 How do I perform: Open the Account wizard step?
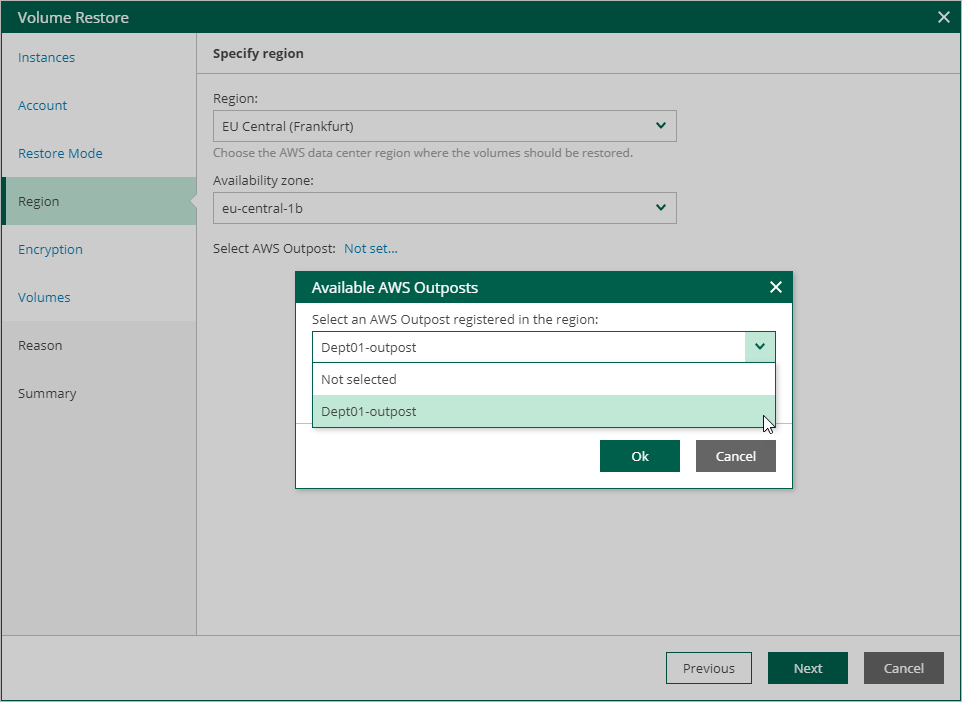(x=42, y=105)
